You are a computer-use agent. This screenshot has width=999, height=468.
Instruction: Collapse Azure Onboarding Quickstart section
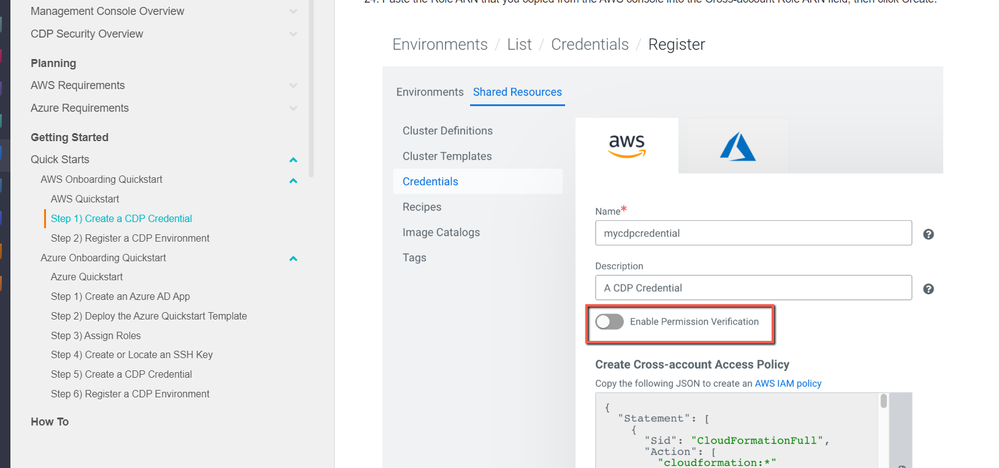293,259
